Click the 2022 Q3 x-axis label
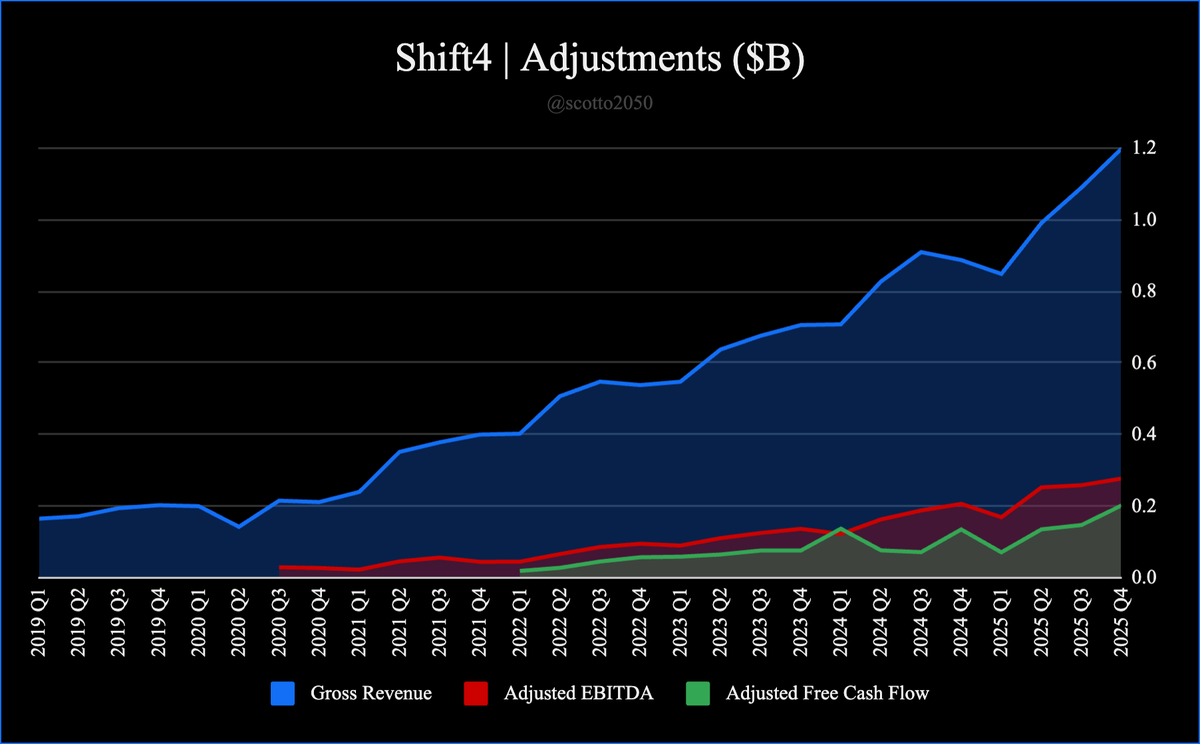The height and width of the screenshot is (744, 1200). (x=599, y=622)
